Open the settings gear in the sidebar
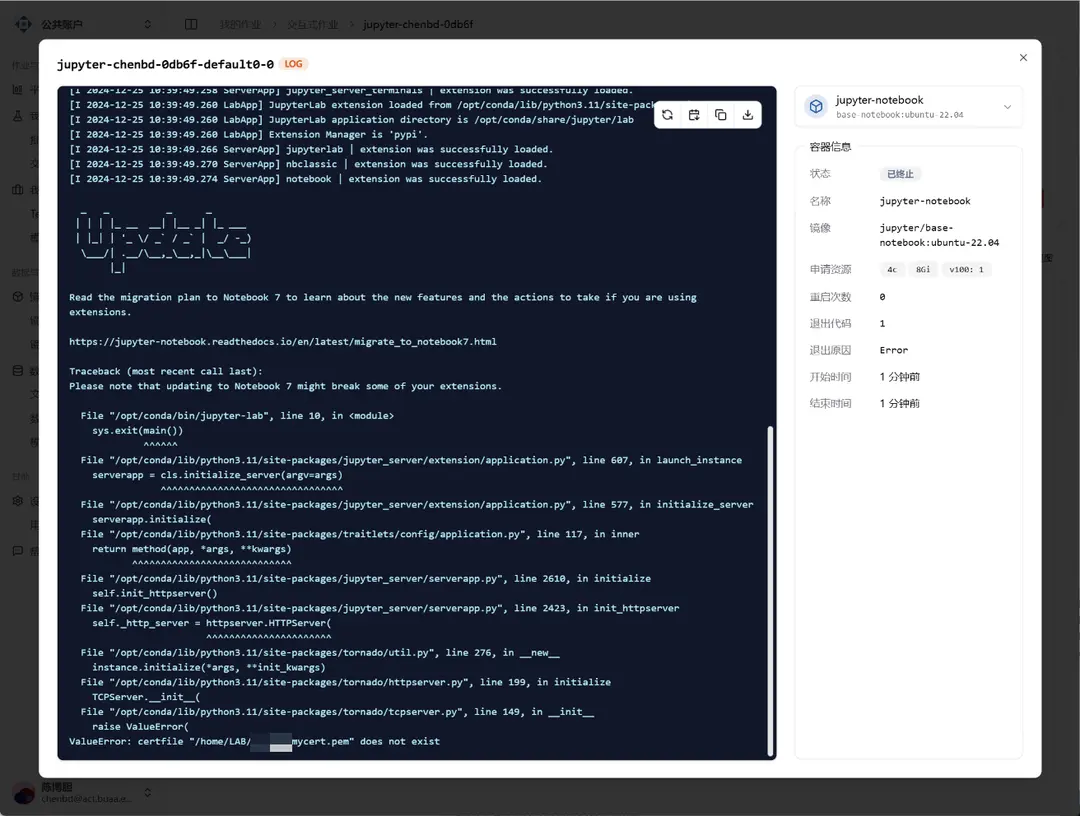This screenshot has width=1080, height=816. pos(18,501)
